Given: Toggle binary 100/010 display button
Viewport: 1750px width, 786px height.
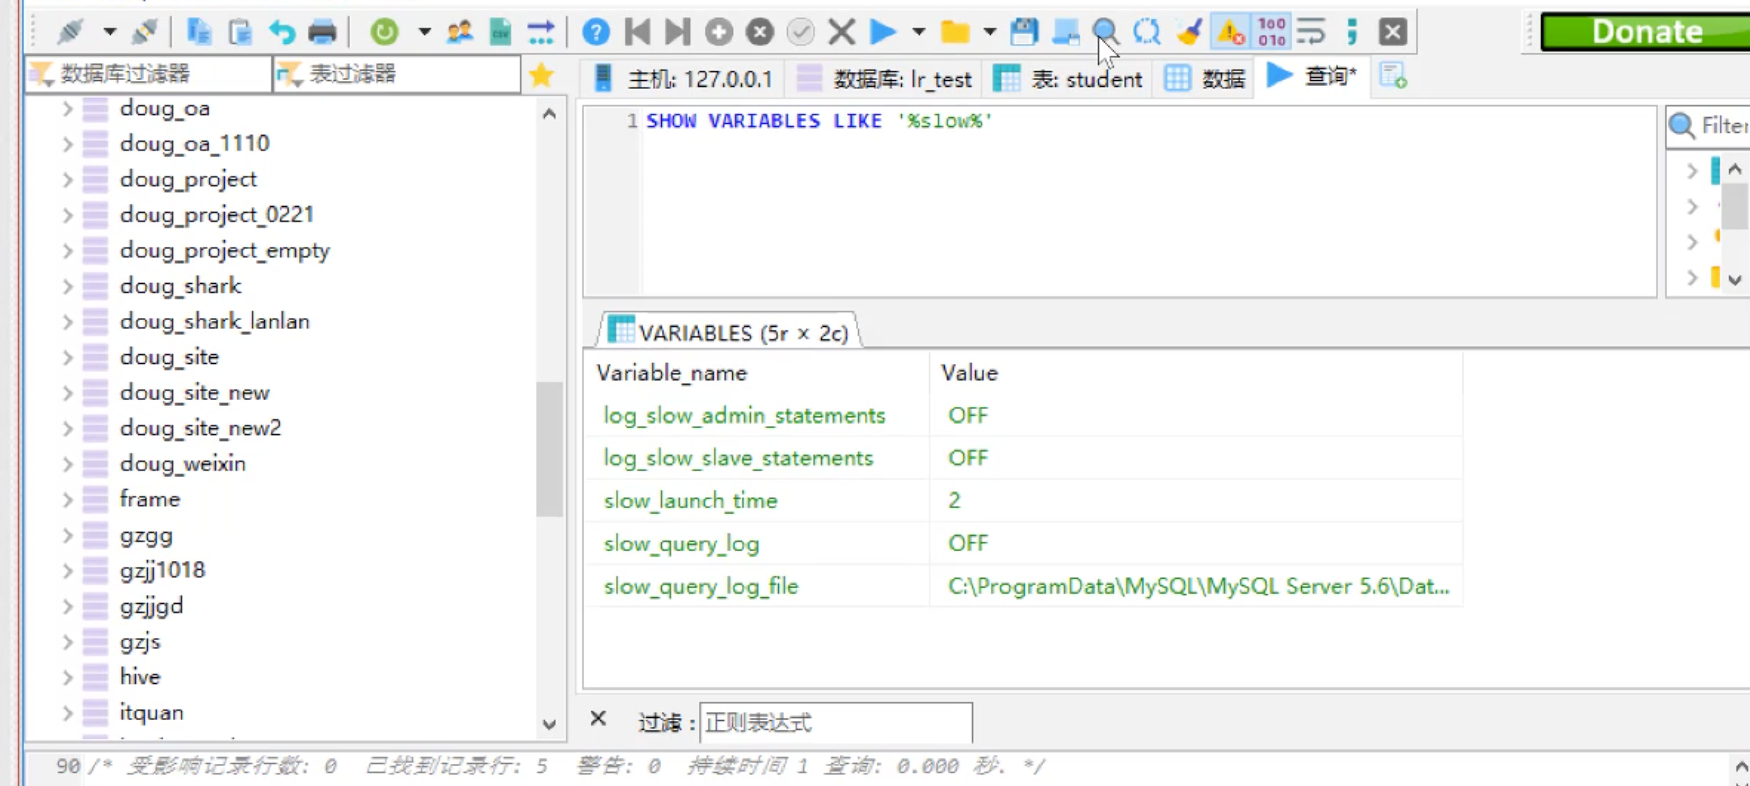Looking at the screenshot, I should 1272,32.
